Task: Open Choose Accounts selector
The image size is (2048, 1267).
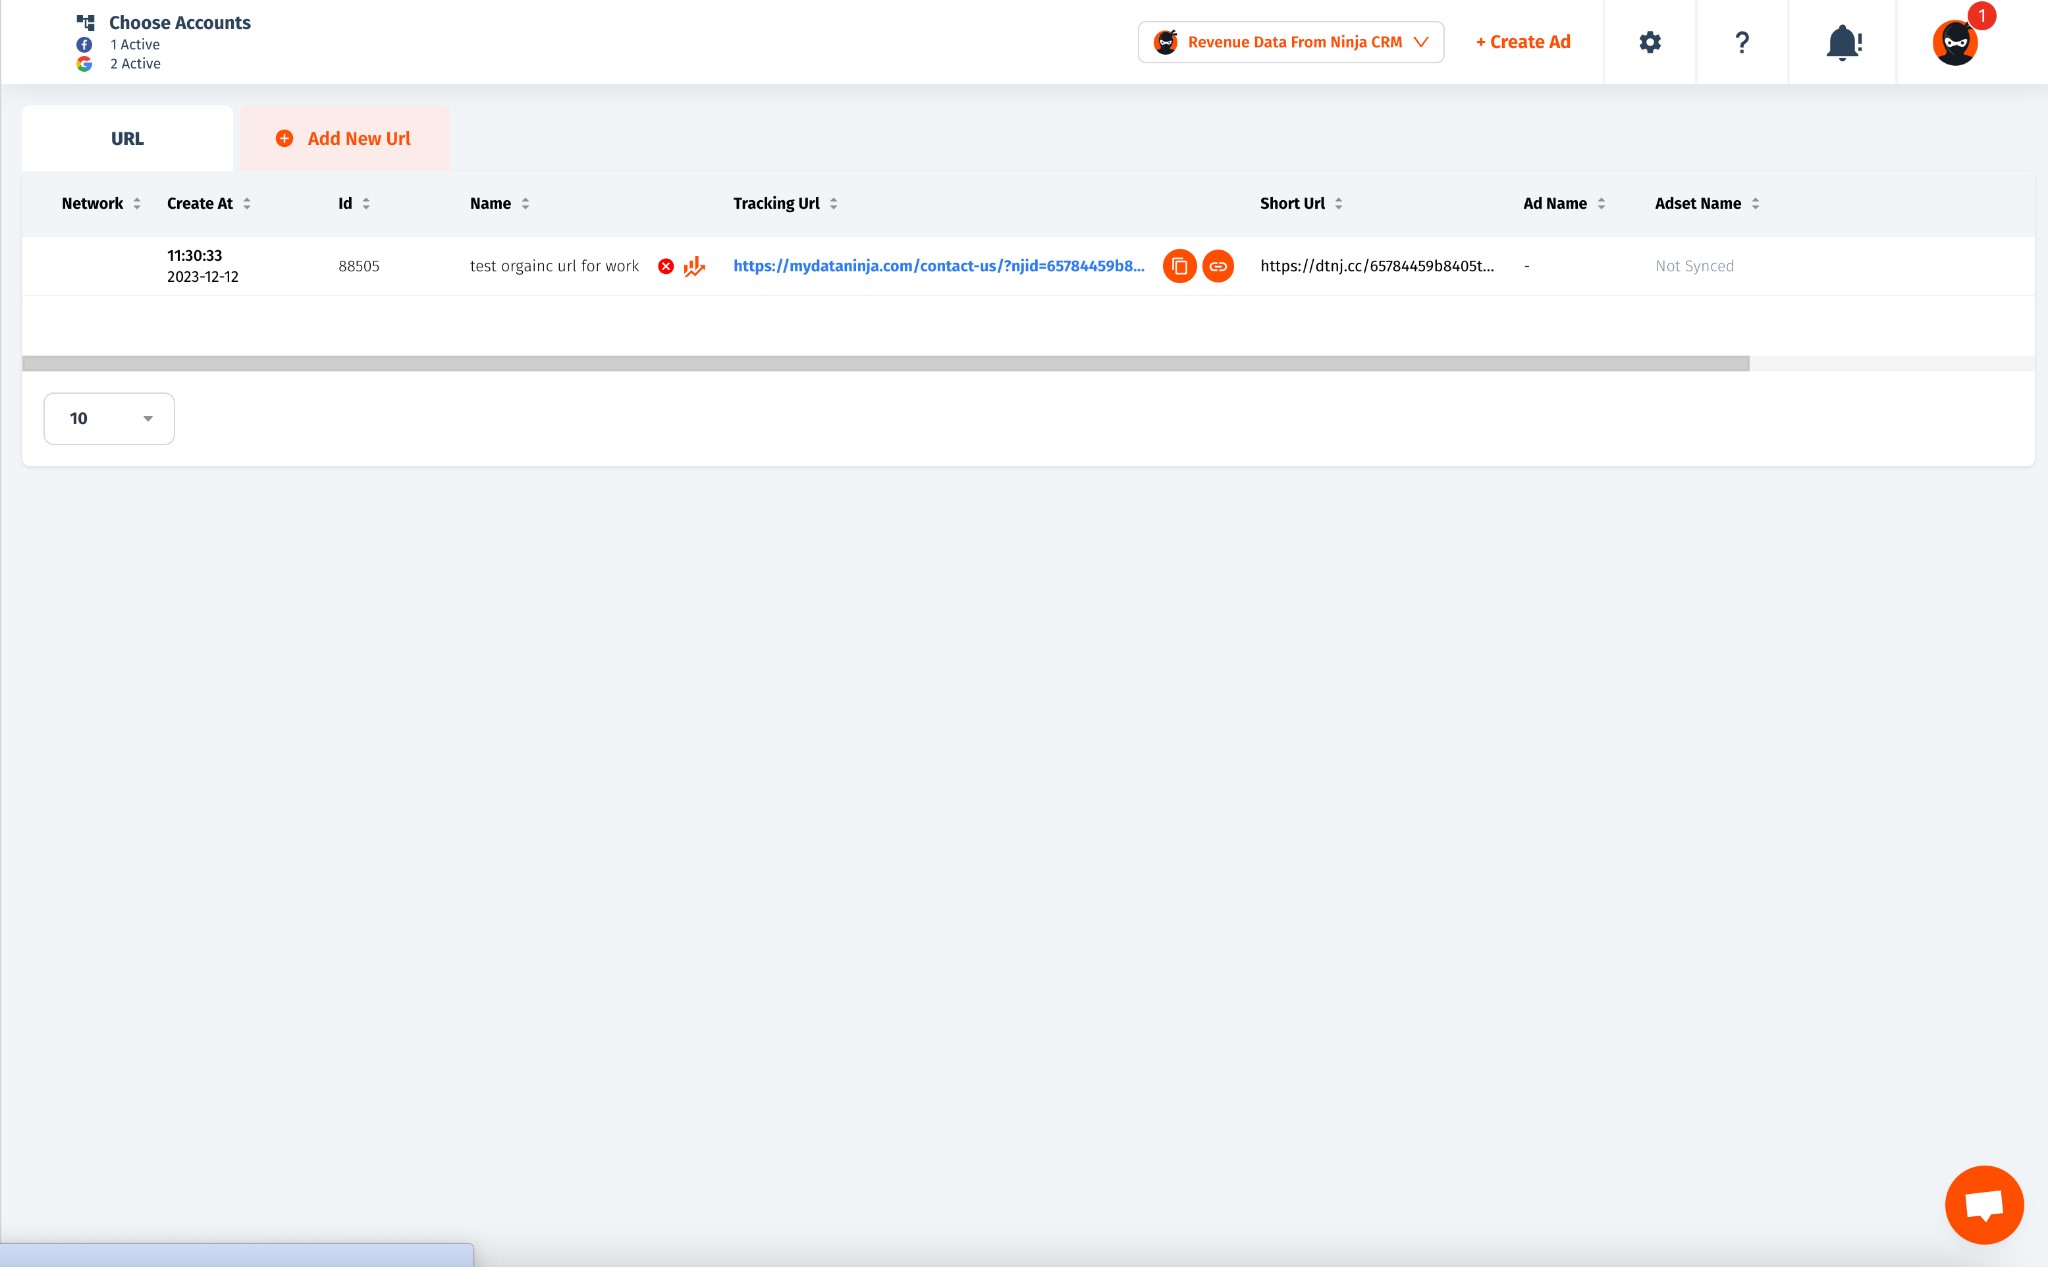Action: coord(179,23)
